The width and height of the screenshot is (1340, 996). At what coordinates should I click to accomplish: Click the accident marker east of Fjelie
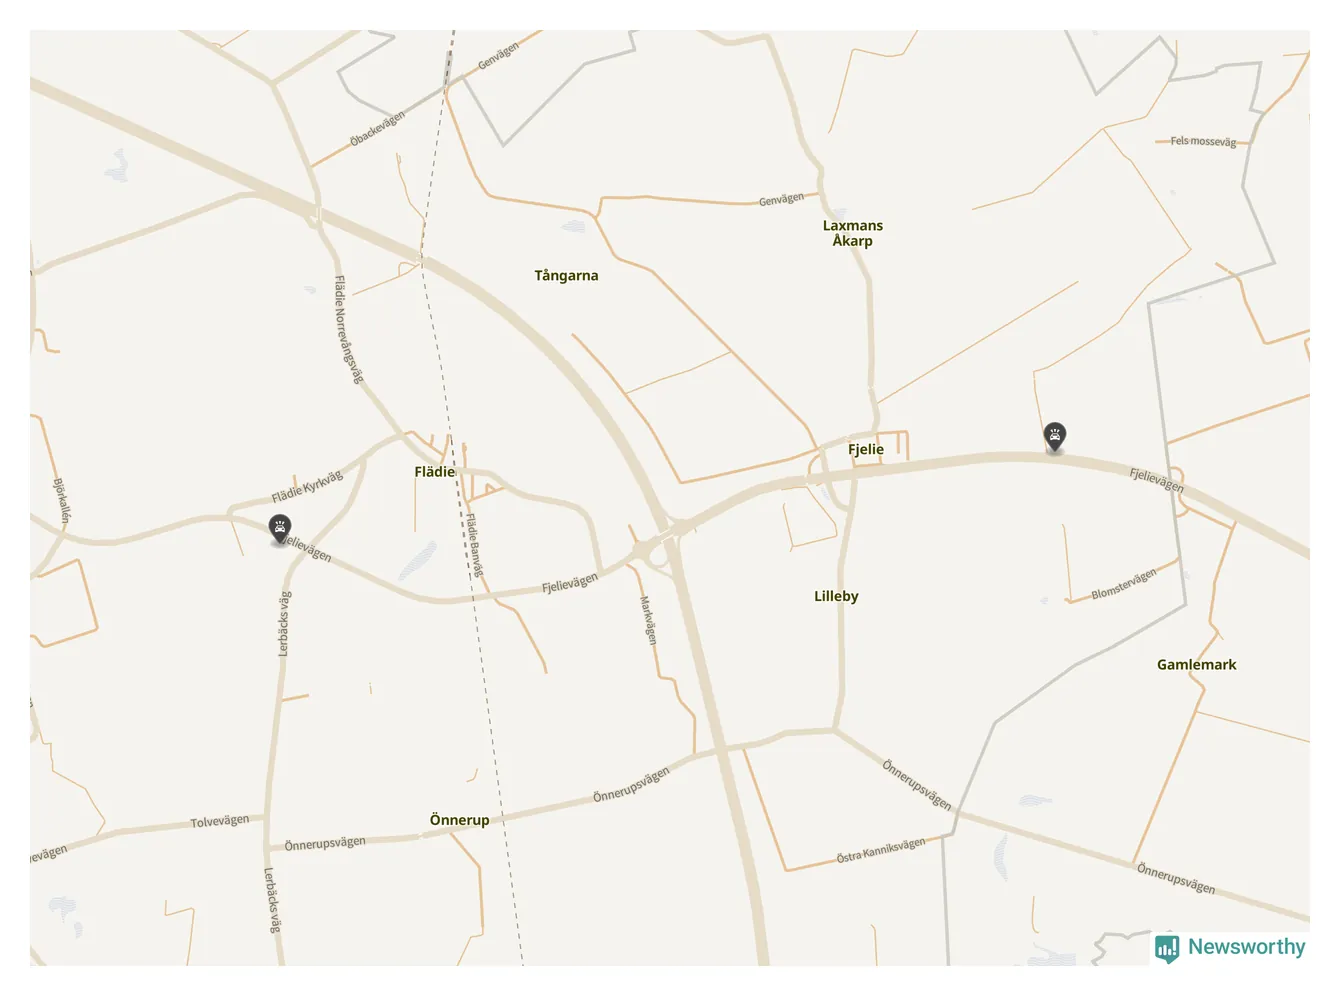(x=1055, y=436)
